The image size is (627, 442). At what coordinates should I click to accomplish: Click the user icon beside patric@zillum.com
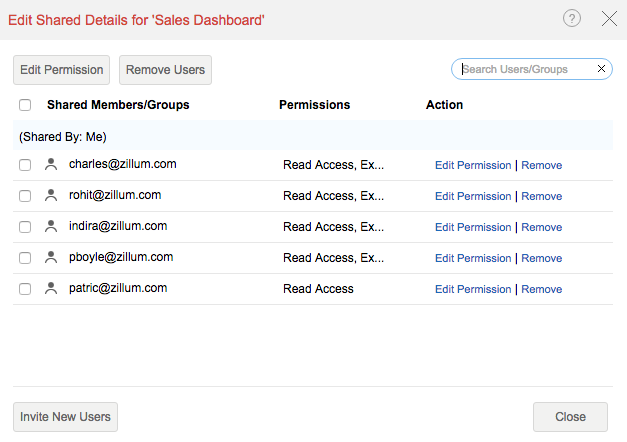point(51,289)
